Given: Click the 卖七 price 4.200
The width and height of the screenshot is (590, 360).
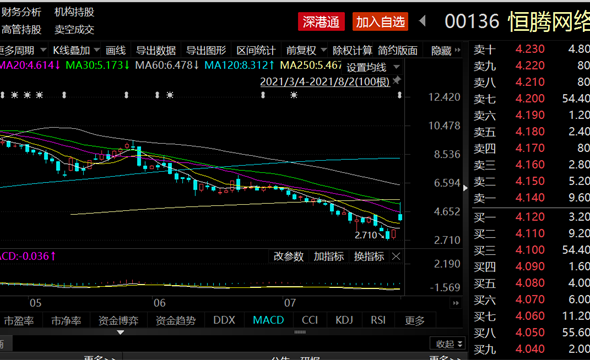Looking at the screenshot, I should [x=530, y=99].
